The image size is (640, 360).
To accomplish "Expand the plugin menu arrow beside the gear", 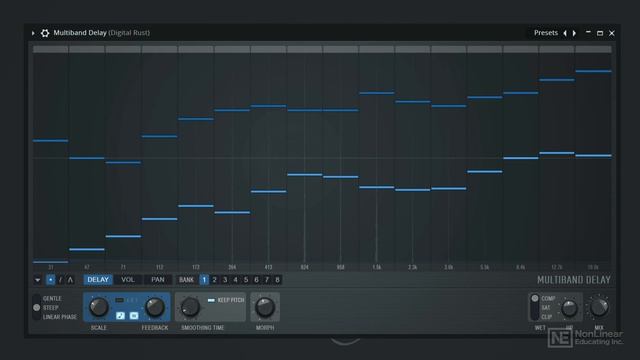I will point(33,33).
